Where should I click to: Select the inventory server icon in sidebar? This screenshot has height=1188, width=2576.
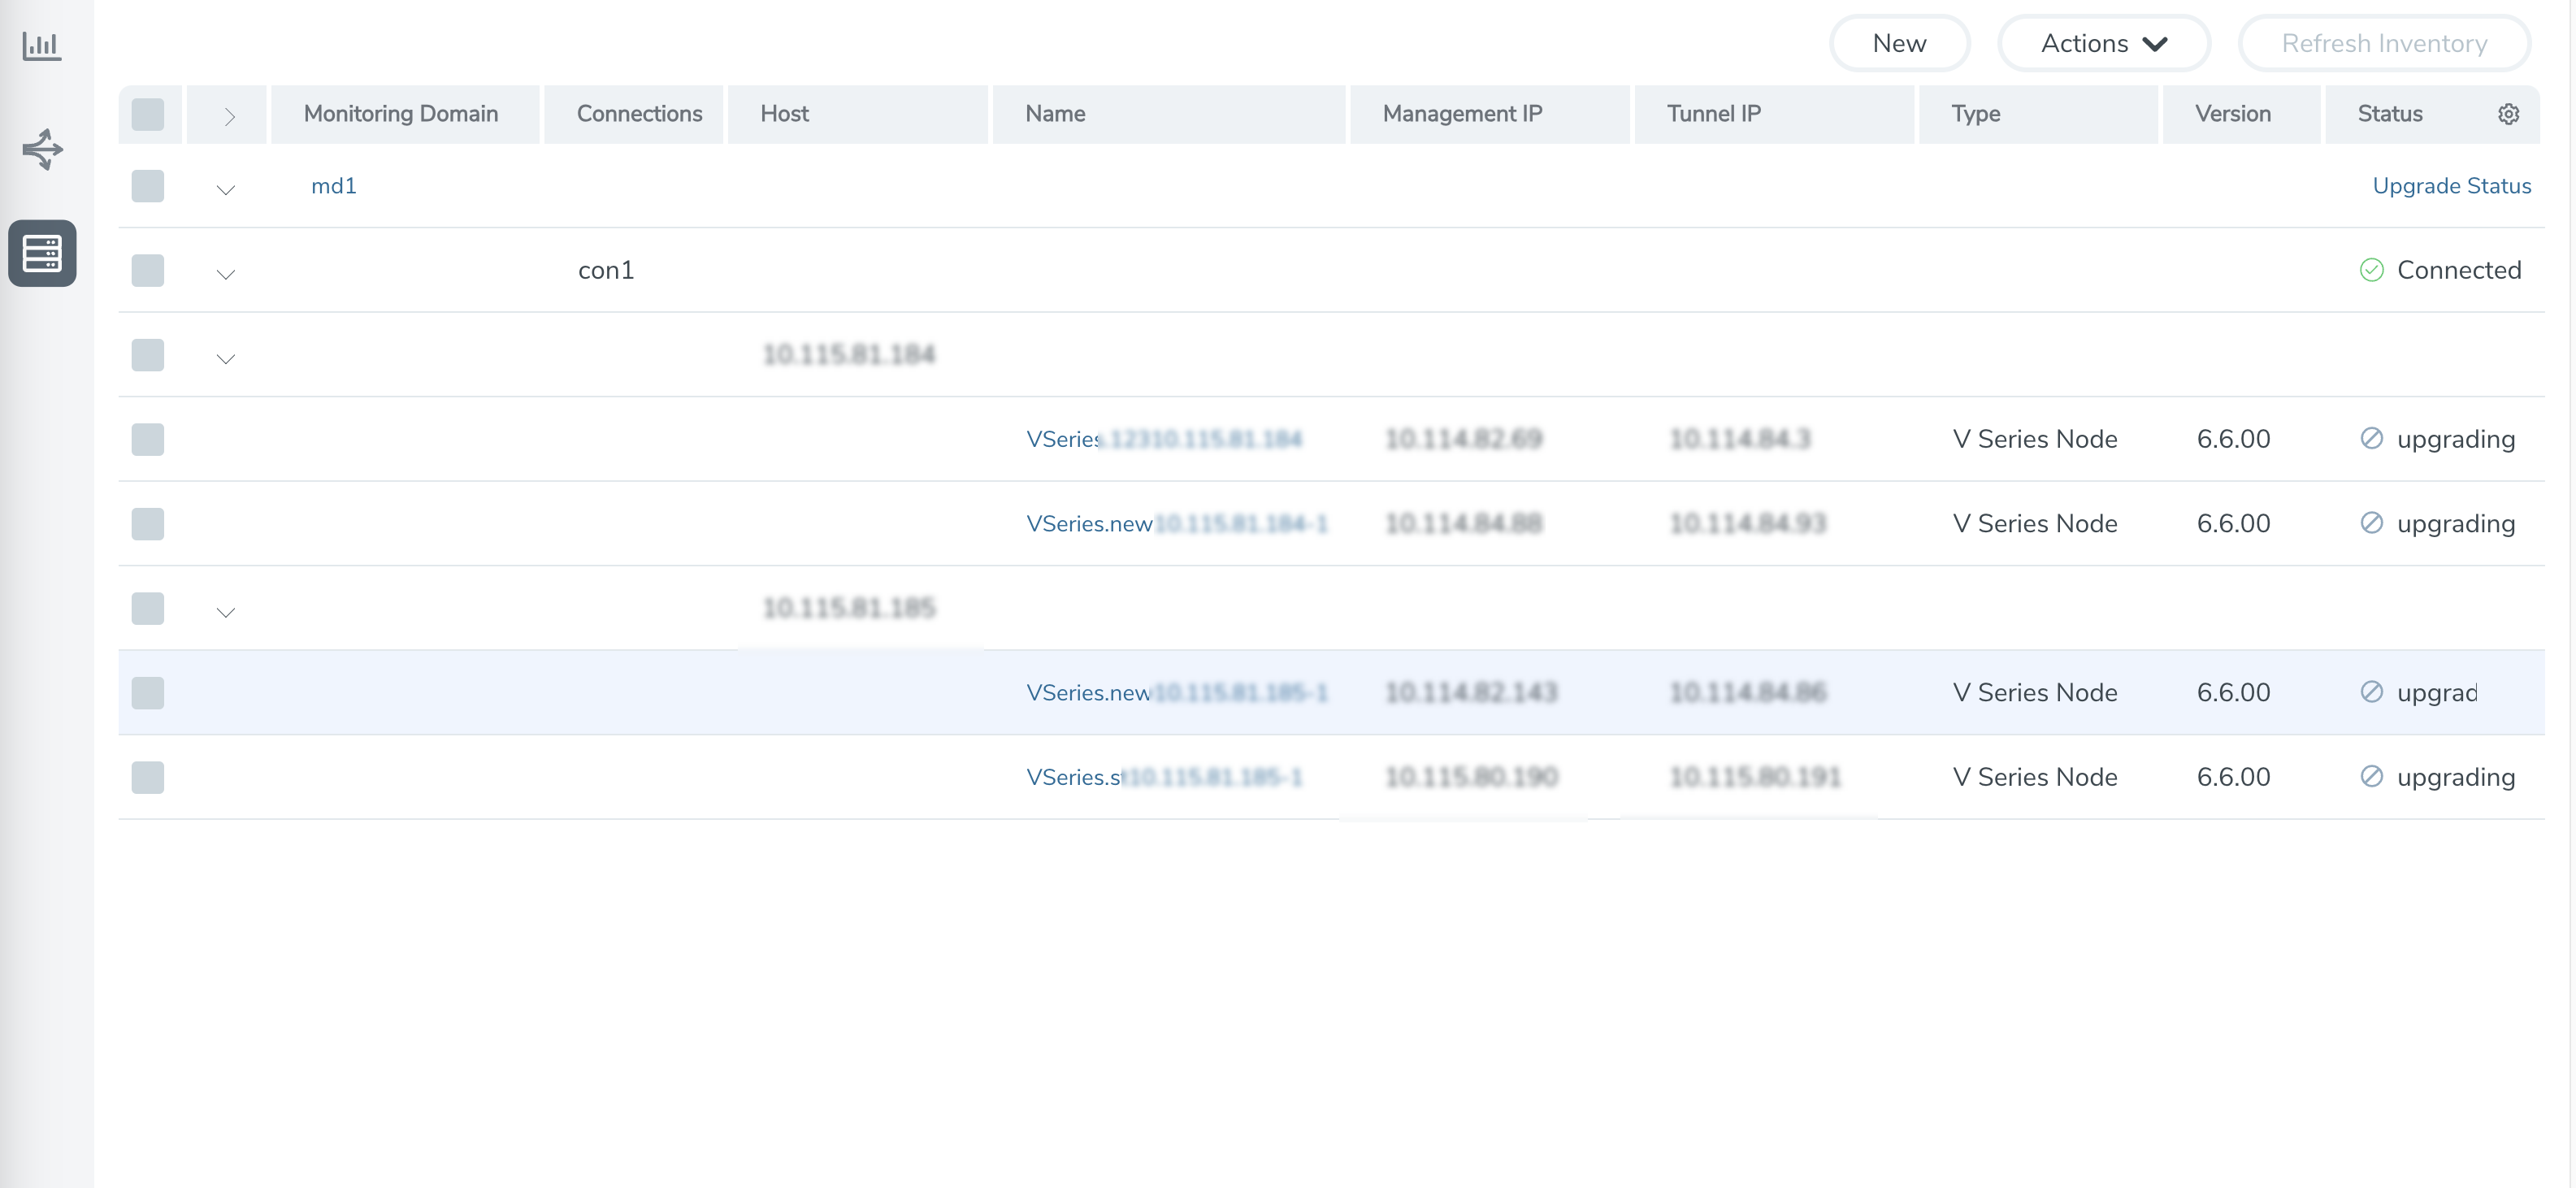click(x=42, y=253)
